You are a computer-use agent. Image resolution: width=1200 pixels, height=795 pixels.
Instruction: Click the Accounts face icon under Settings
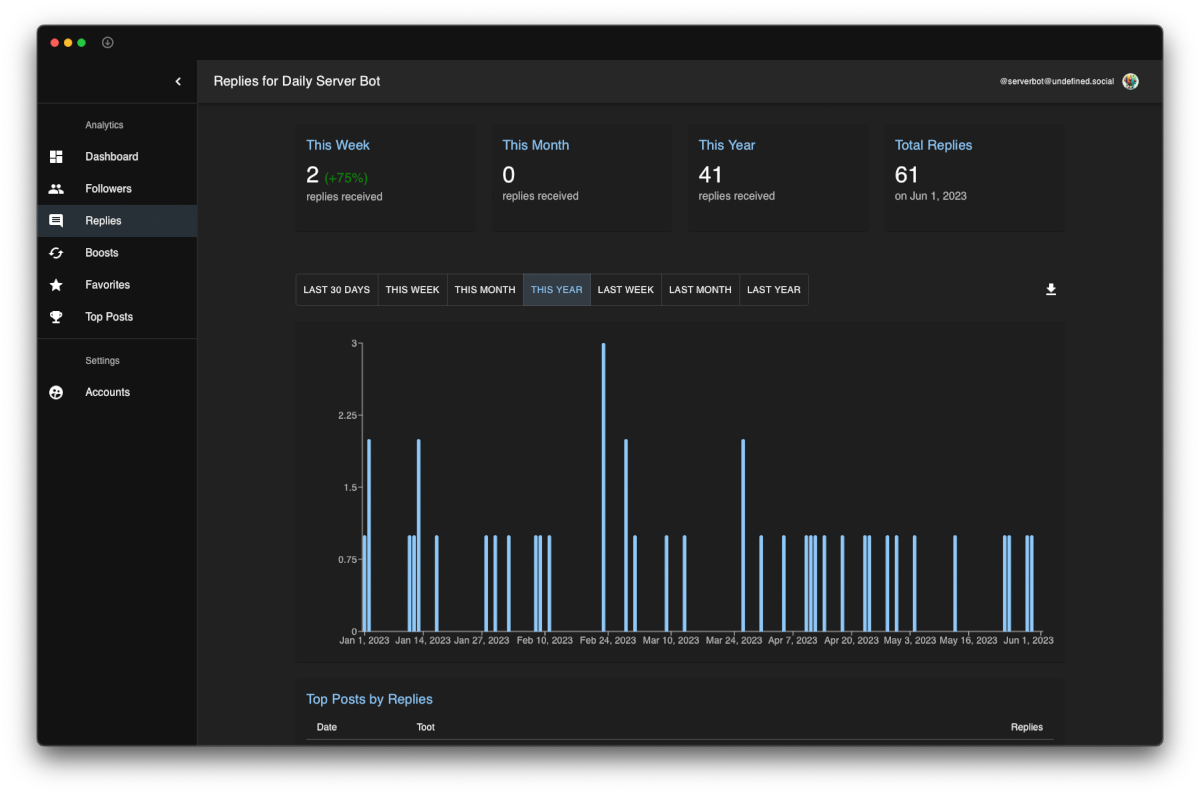click(x=56, y=393)
